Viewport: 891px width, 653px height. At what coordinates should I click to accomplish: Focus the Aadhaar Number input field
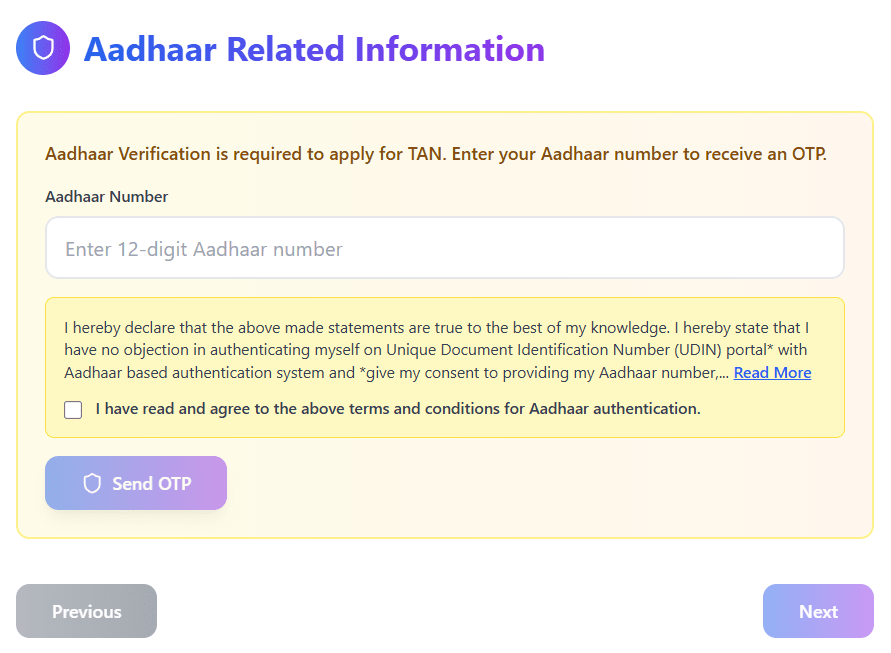[x=445, y=248]
